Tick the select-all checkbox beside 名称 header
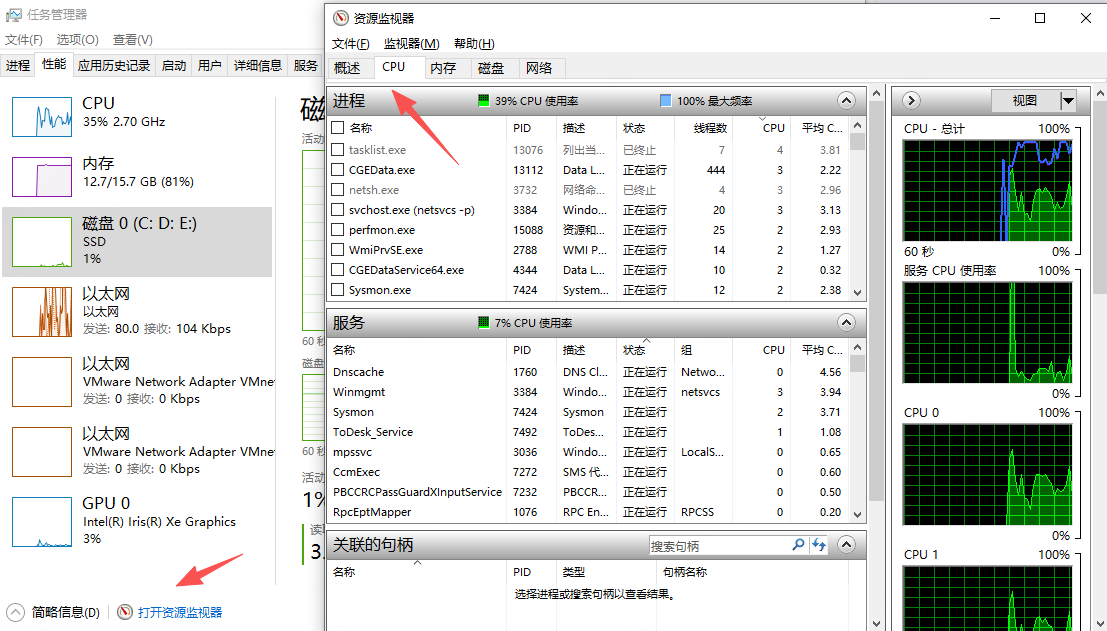 click(337, 128)
